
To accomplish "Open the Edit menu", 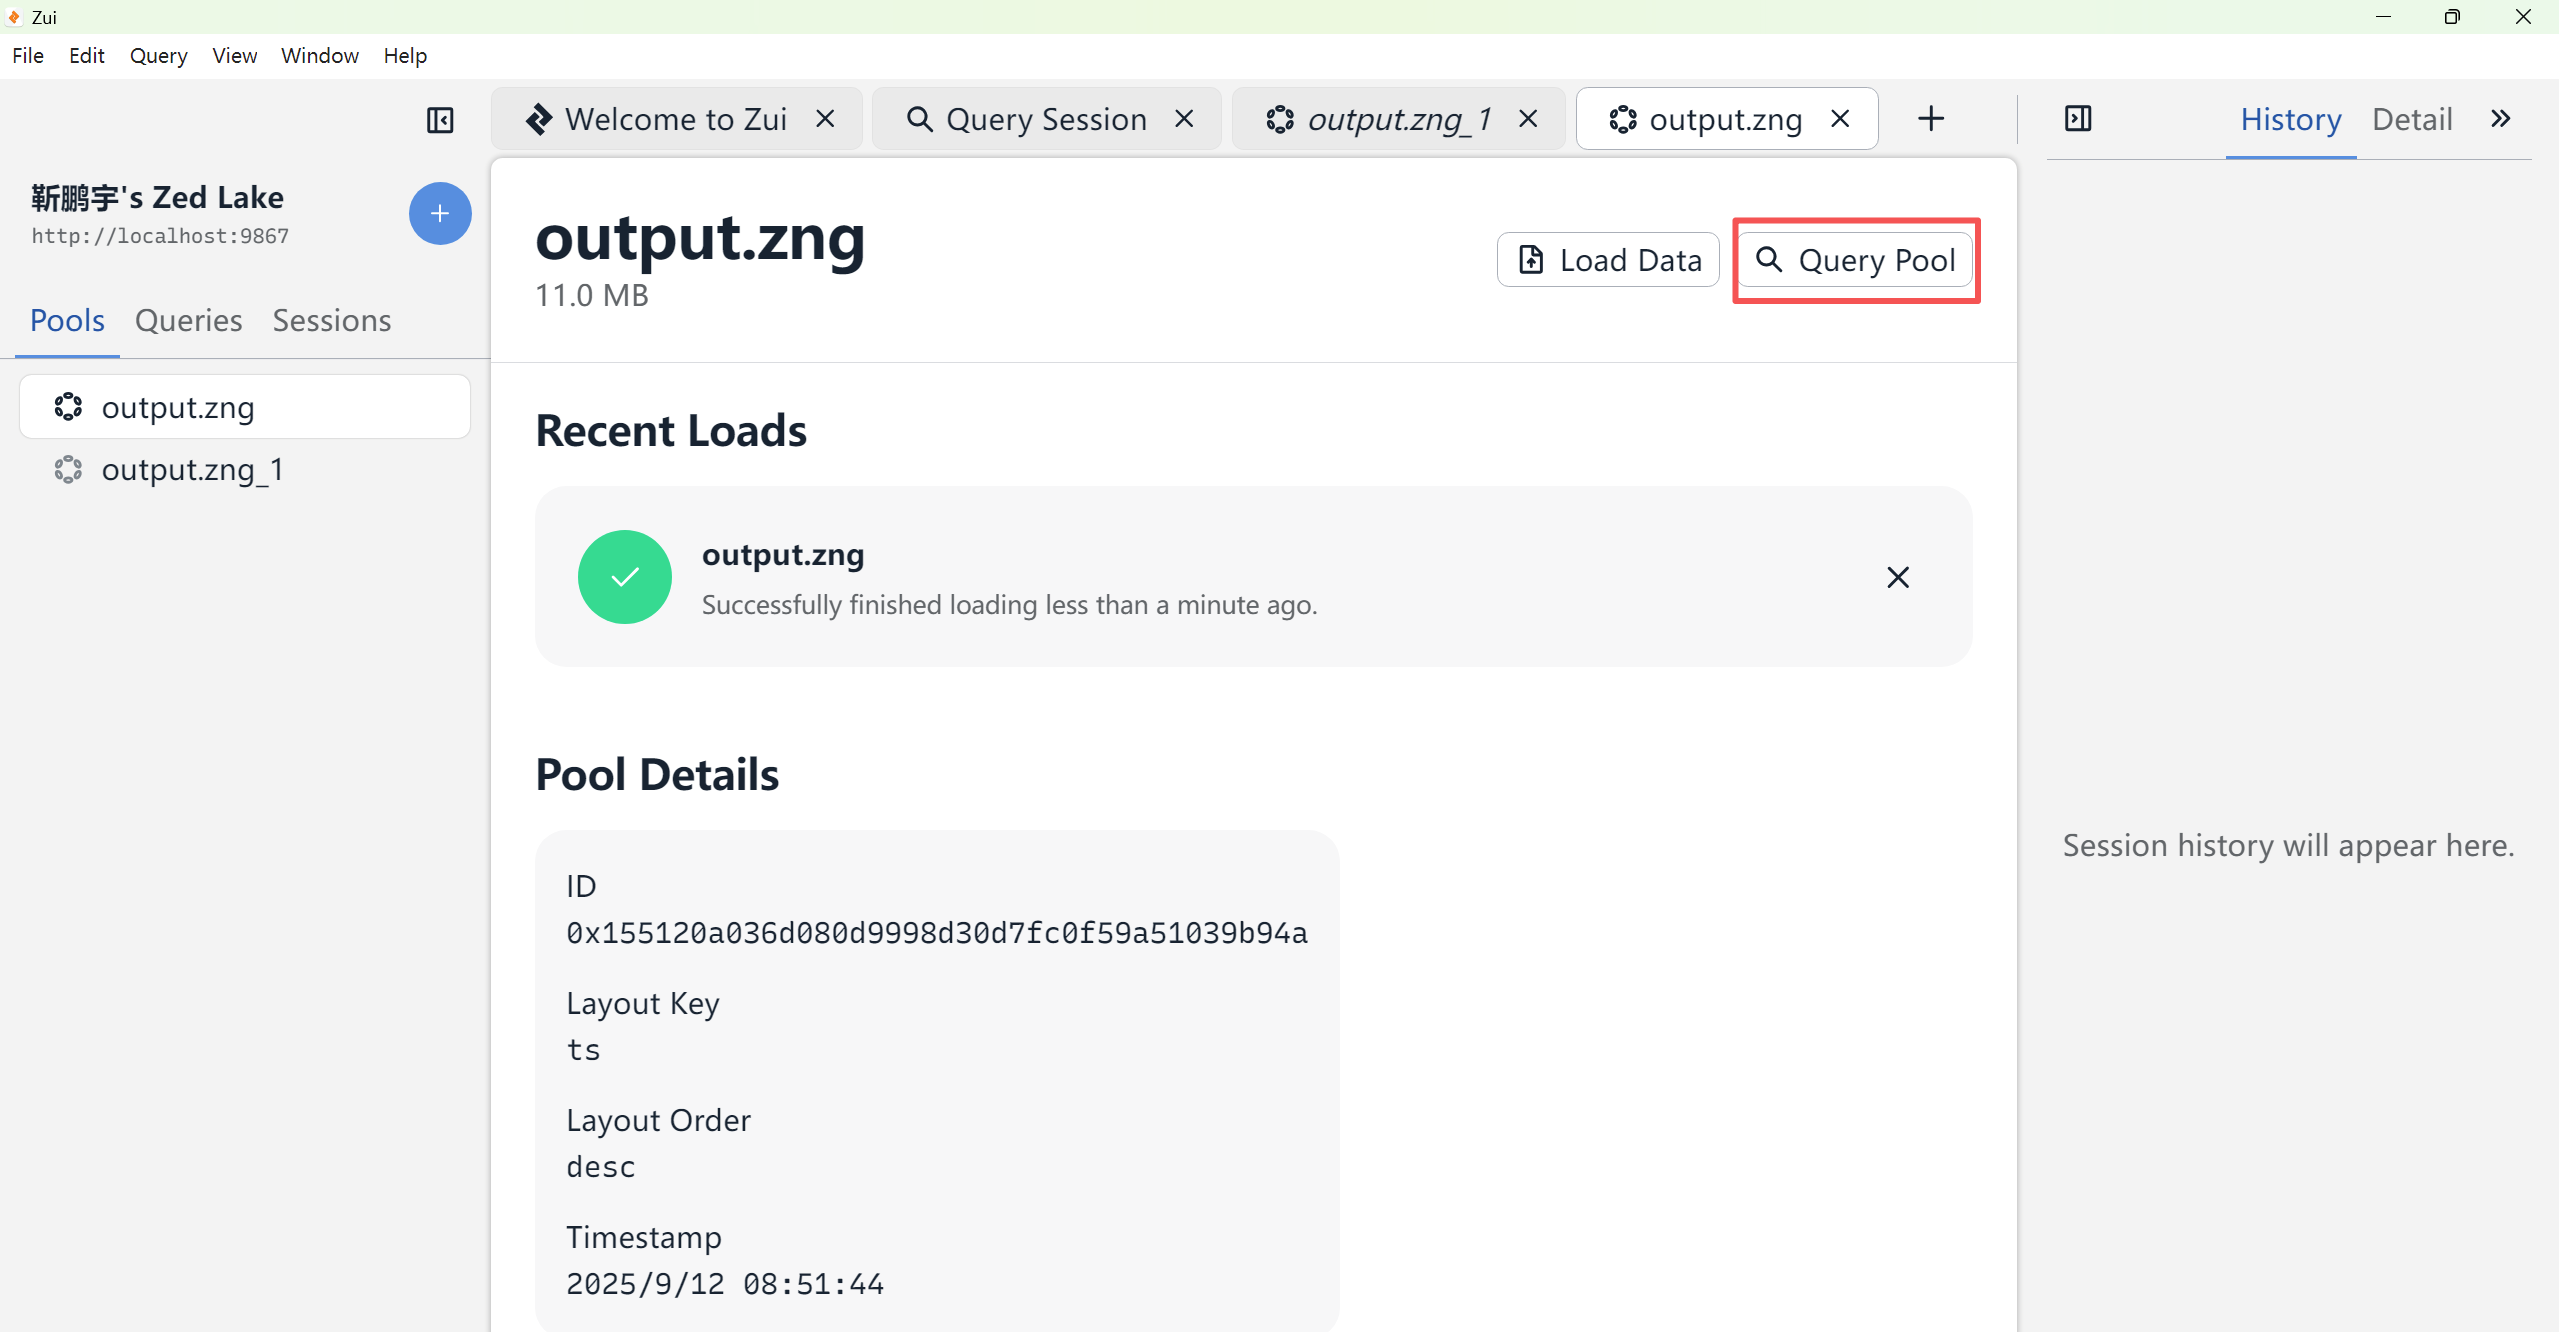I will [87, 56].
